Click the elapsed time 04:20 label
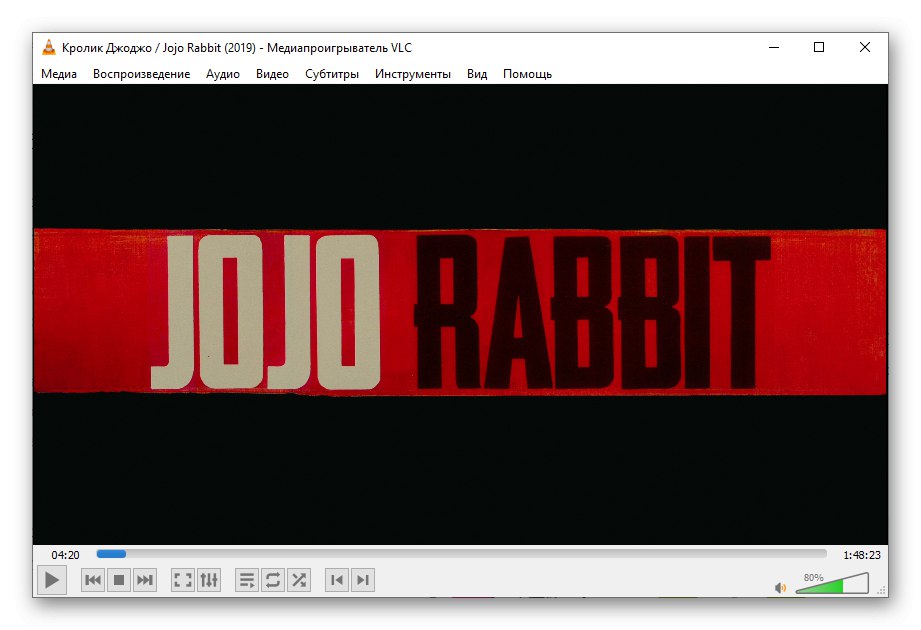This screenshot has width=921, height=630. coord(65,555)
